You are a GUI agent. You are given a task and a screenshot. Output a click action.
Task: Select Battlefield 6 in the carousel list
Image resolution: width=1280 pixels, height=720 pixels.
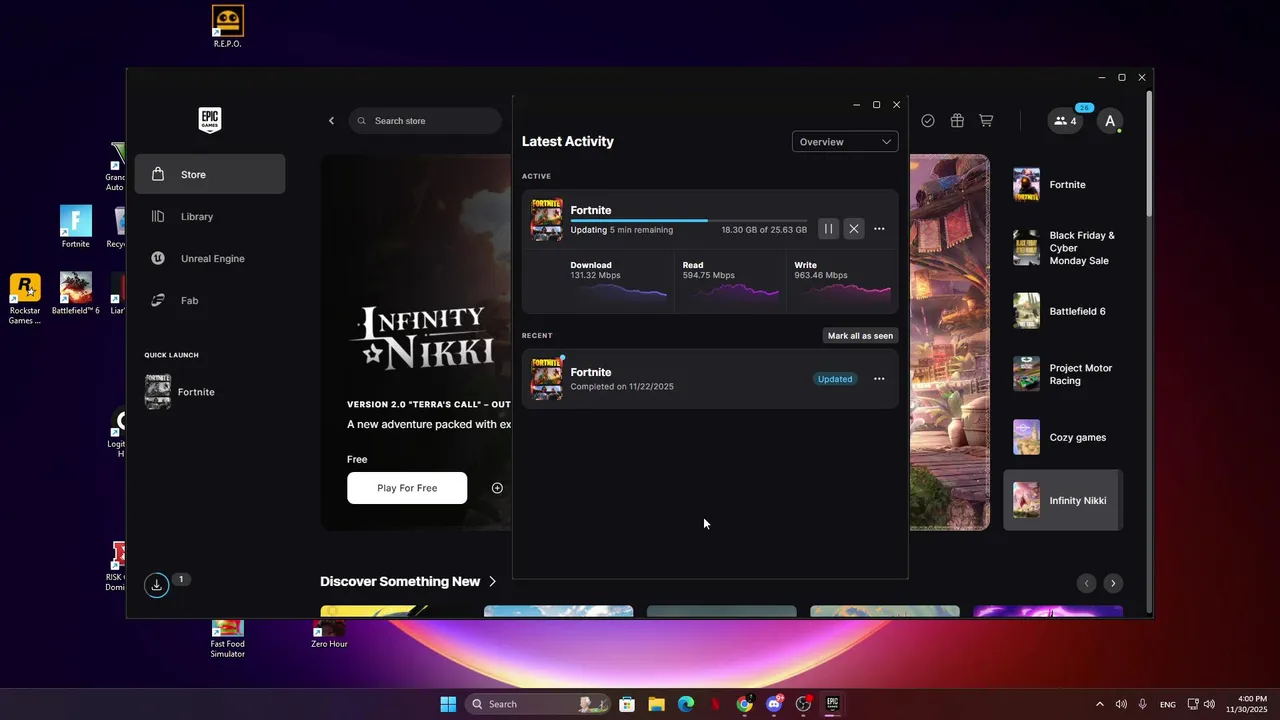(1063, 311)
